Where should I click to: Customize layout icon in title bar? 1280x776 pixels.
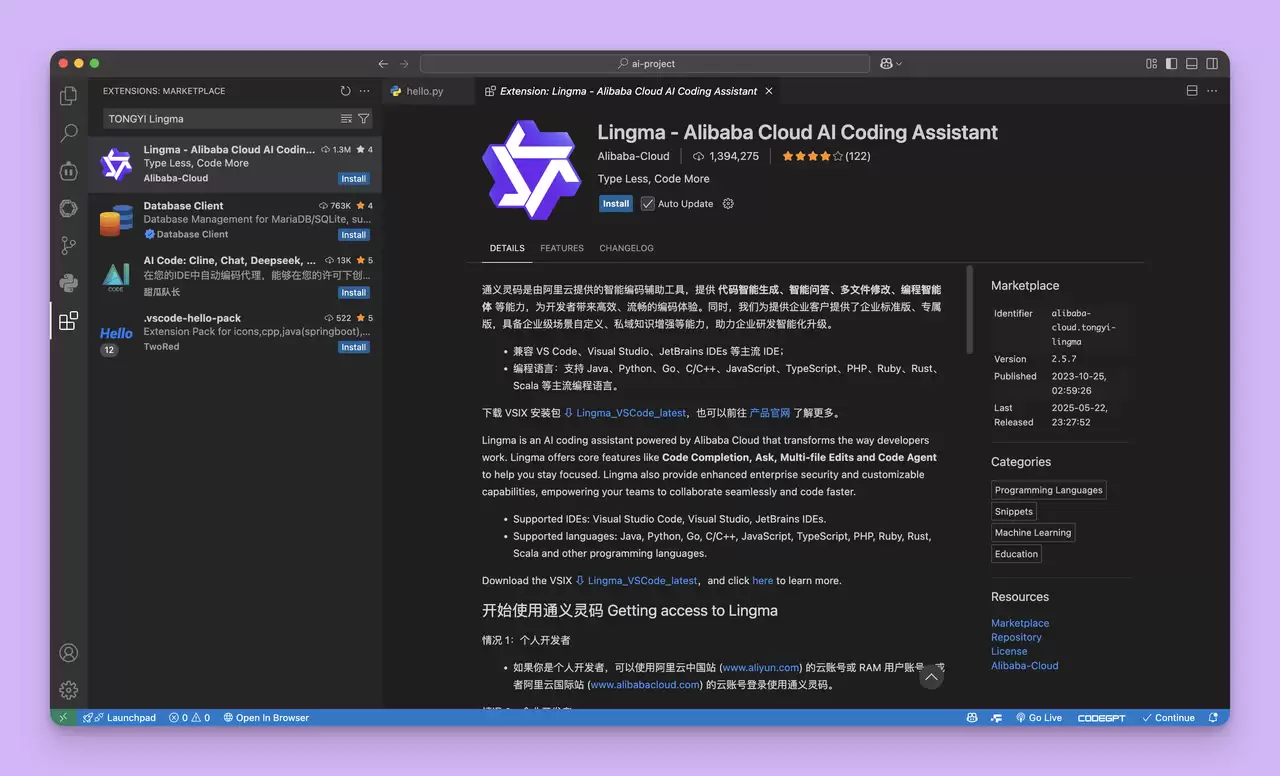pos(1151,64)
